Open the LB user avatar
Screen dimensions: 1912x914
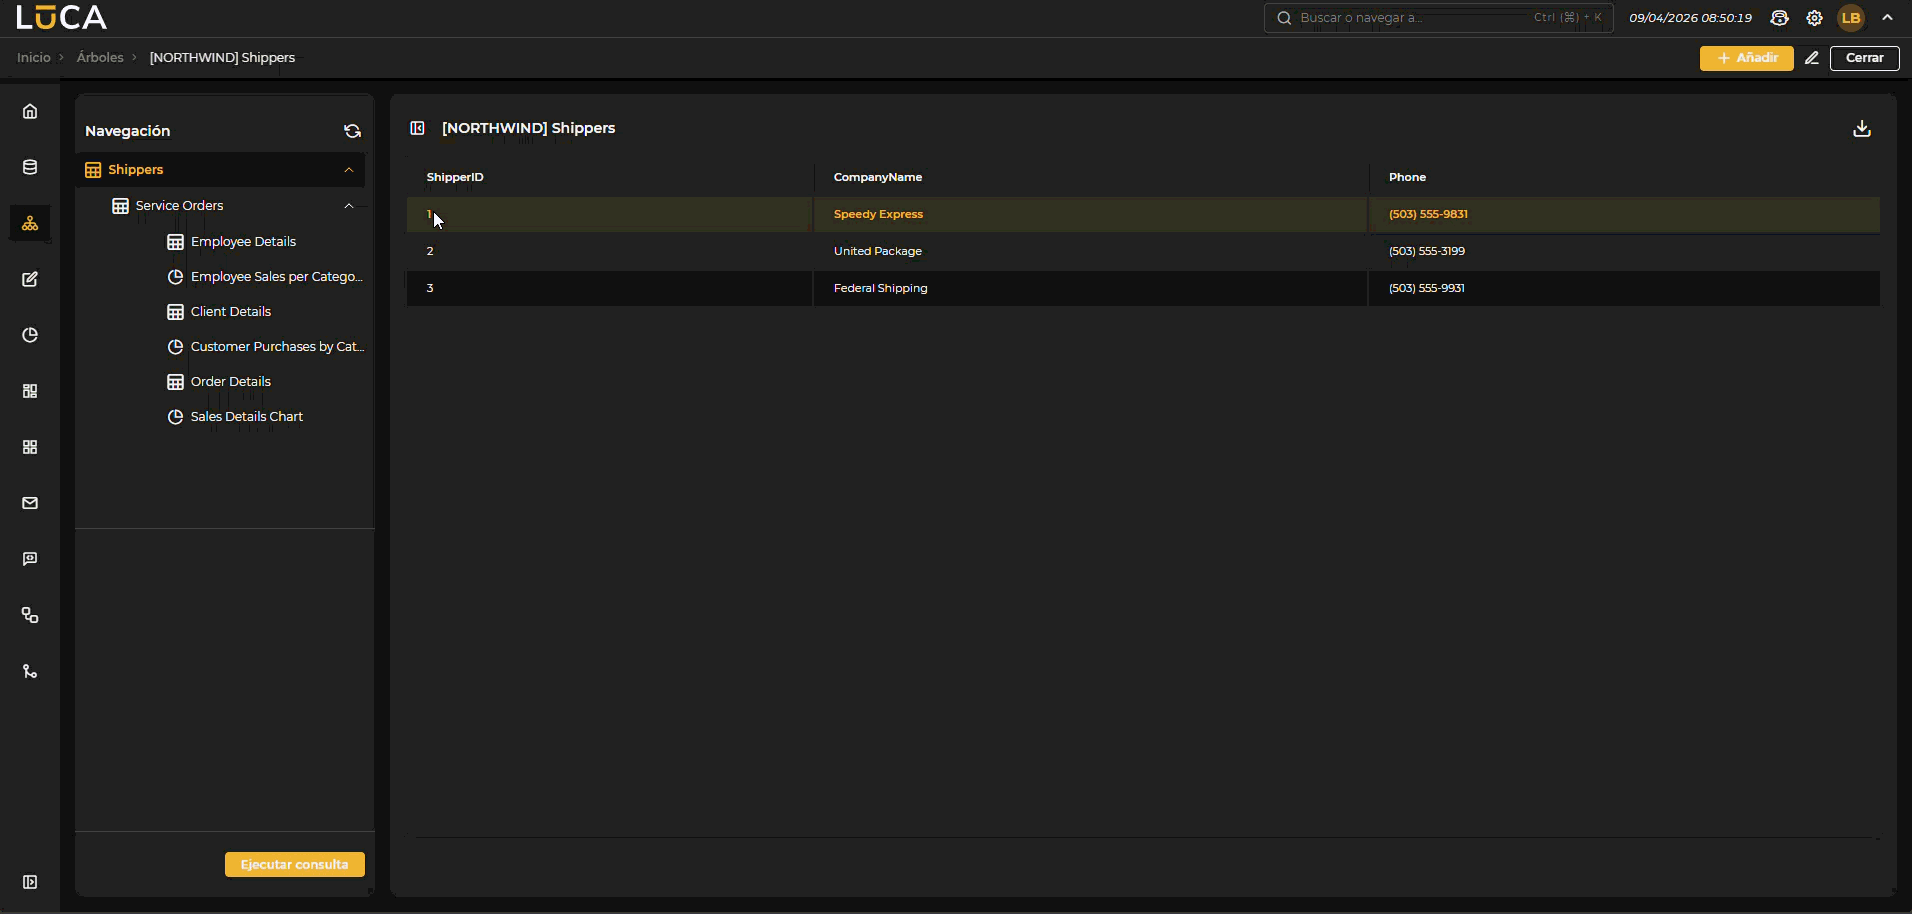(x=1851, y=18)
